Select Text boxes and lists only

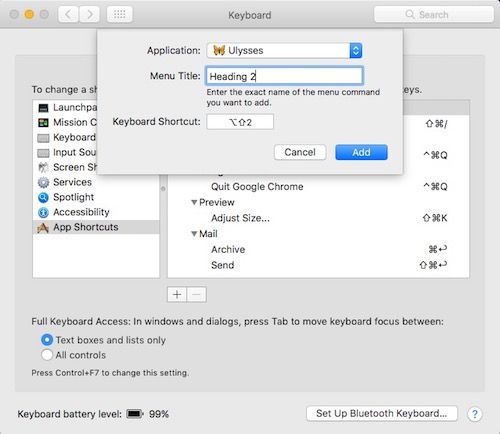(47, 340)
